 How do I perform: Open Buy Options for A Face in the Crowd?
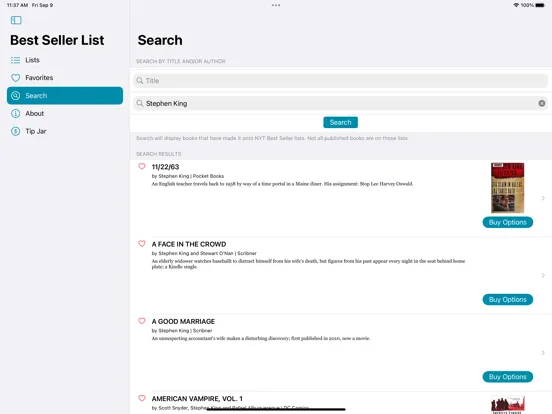(508, 300)
